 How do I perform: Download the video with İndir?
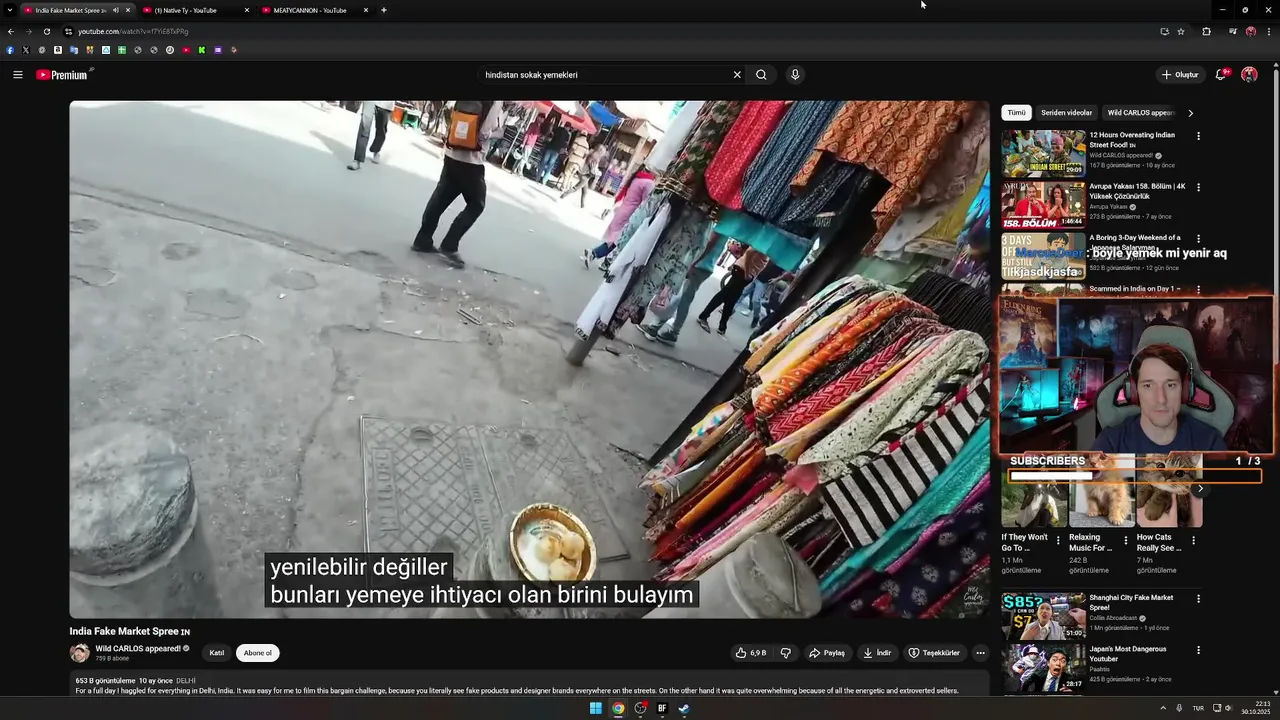coord(877,653)
